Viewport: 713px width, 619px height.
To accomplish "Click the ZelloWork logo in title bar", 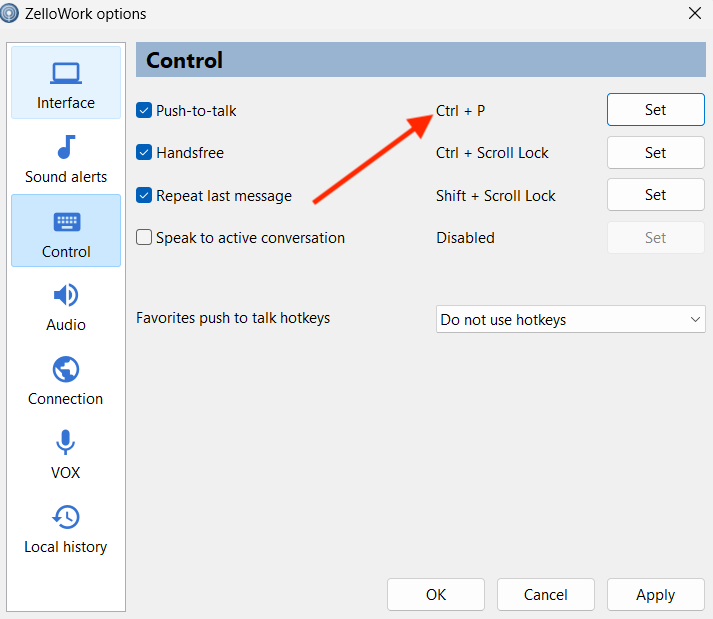I will click(10, 13).
